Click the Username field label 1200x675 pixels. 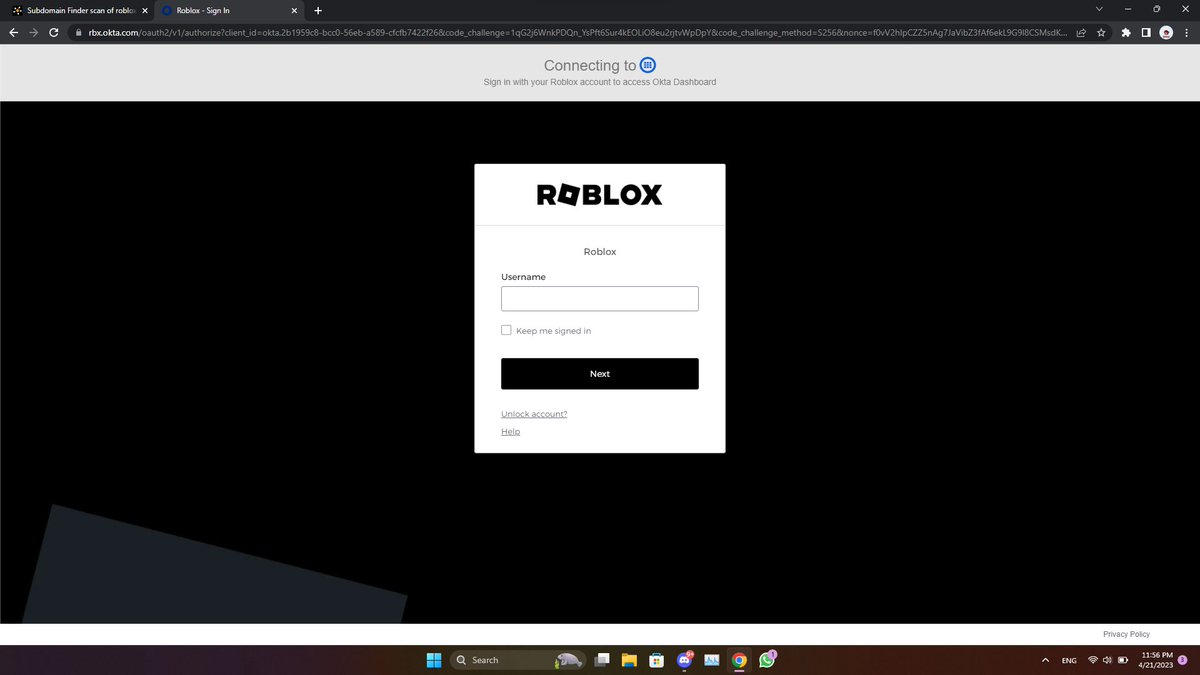pyautogui.click(x=523, y=277)
